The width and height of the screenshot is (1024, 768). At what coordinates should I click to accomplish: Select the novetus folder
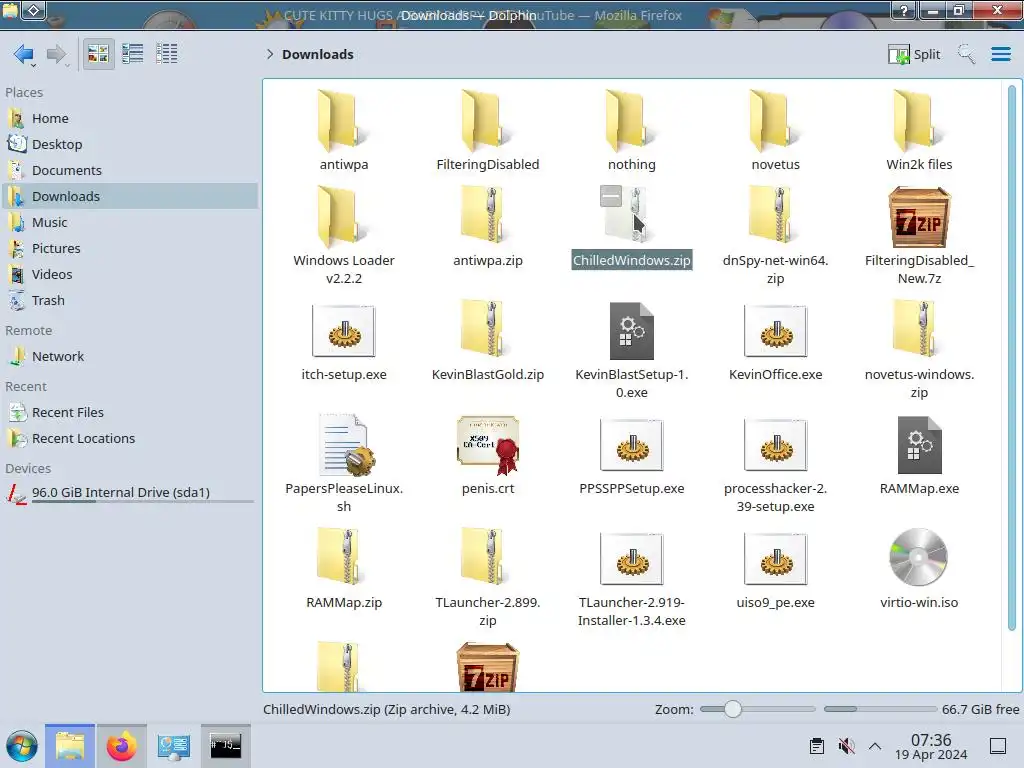pos(775,131)
